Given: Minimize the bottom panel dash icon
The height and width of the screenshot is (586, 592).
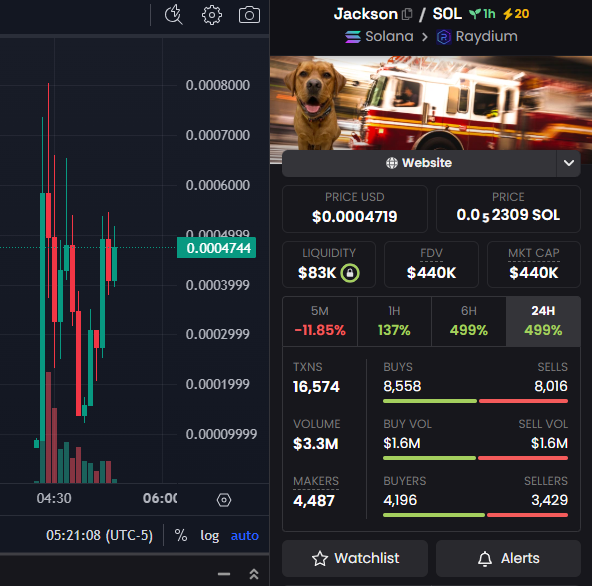Looking at the screenshot, I should (224, 574).
